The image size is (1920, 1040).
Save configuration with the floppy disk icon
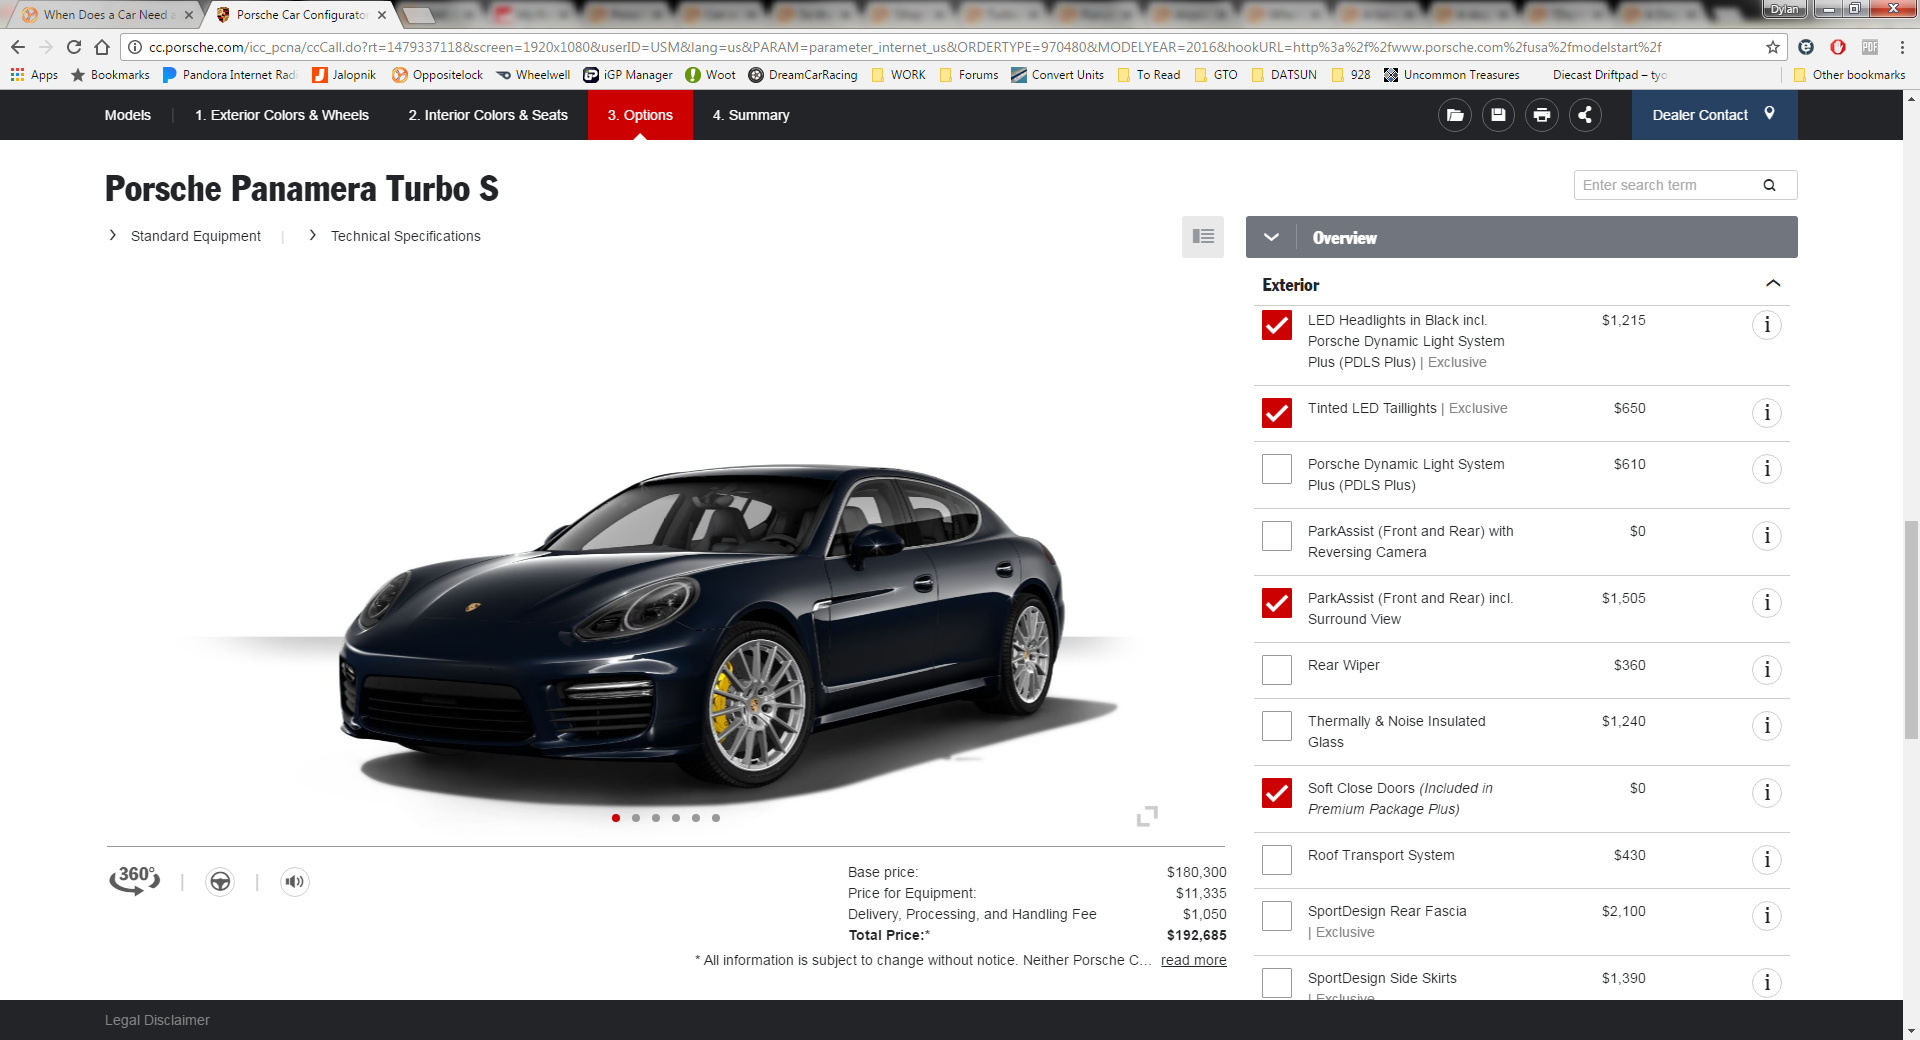tap(1498, 115)
